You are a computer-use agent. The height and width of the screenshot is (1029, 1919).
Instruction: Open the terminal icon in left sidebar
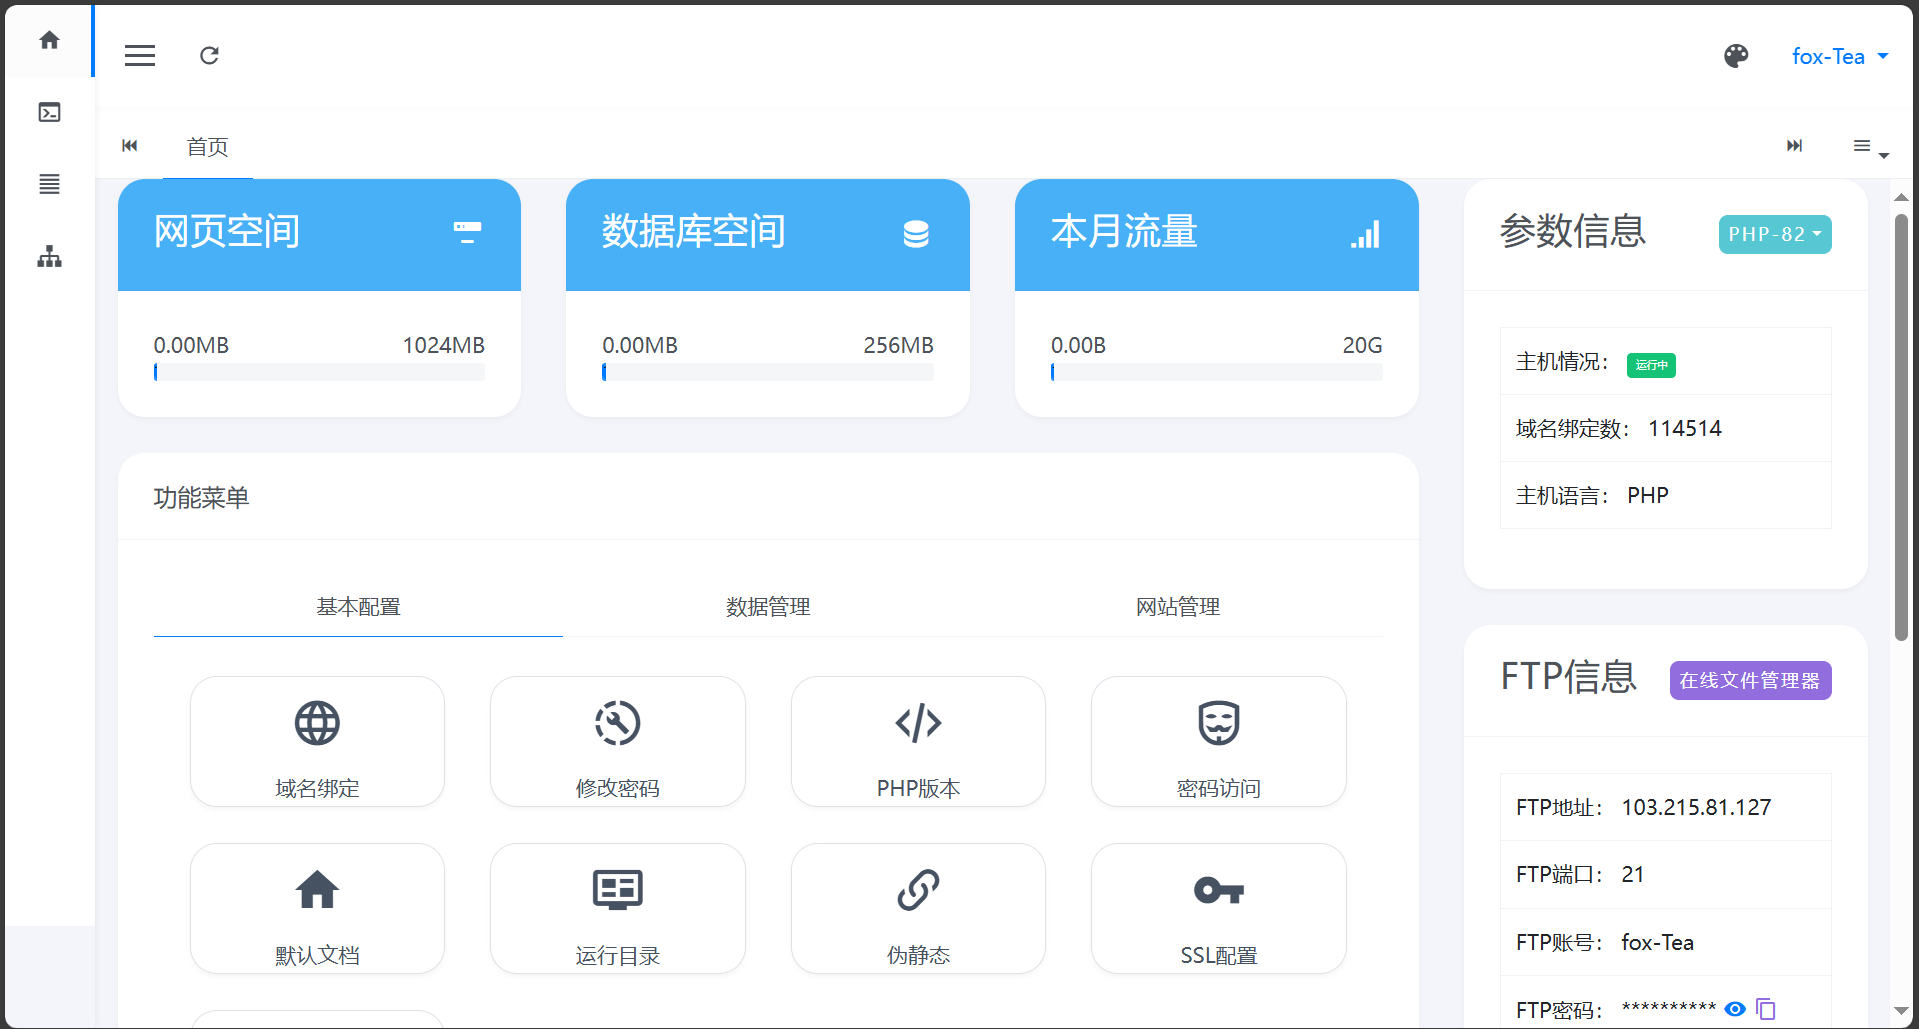click(x=49, y=112)
